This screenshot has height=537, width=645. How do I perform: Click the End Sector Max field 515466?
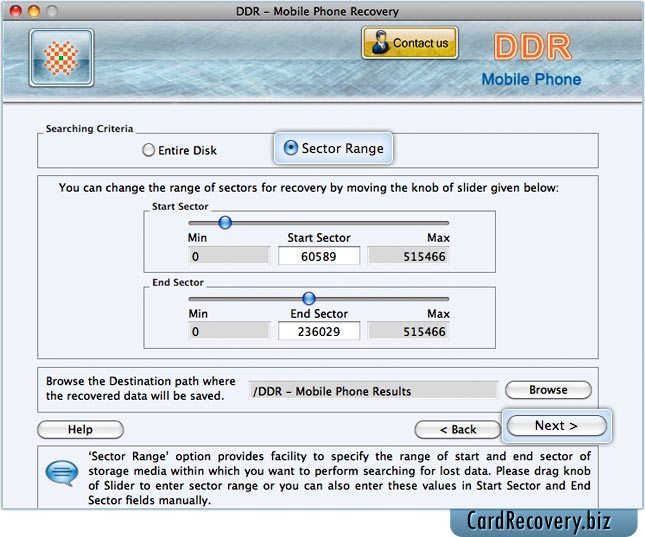click(408, 332)
